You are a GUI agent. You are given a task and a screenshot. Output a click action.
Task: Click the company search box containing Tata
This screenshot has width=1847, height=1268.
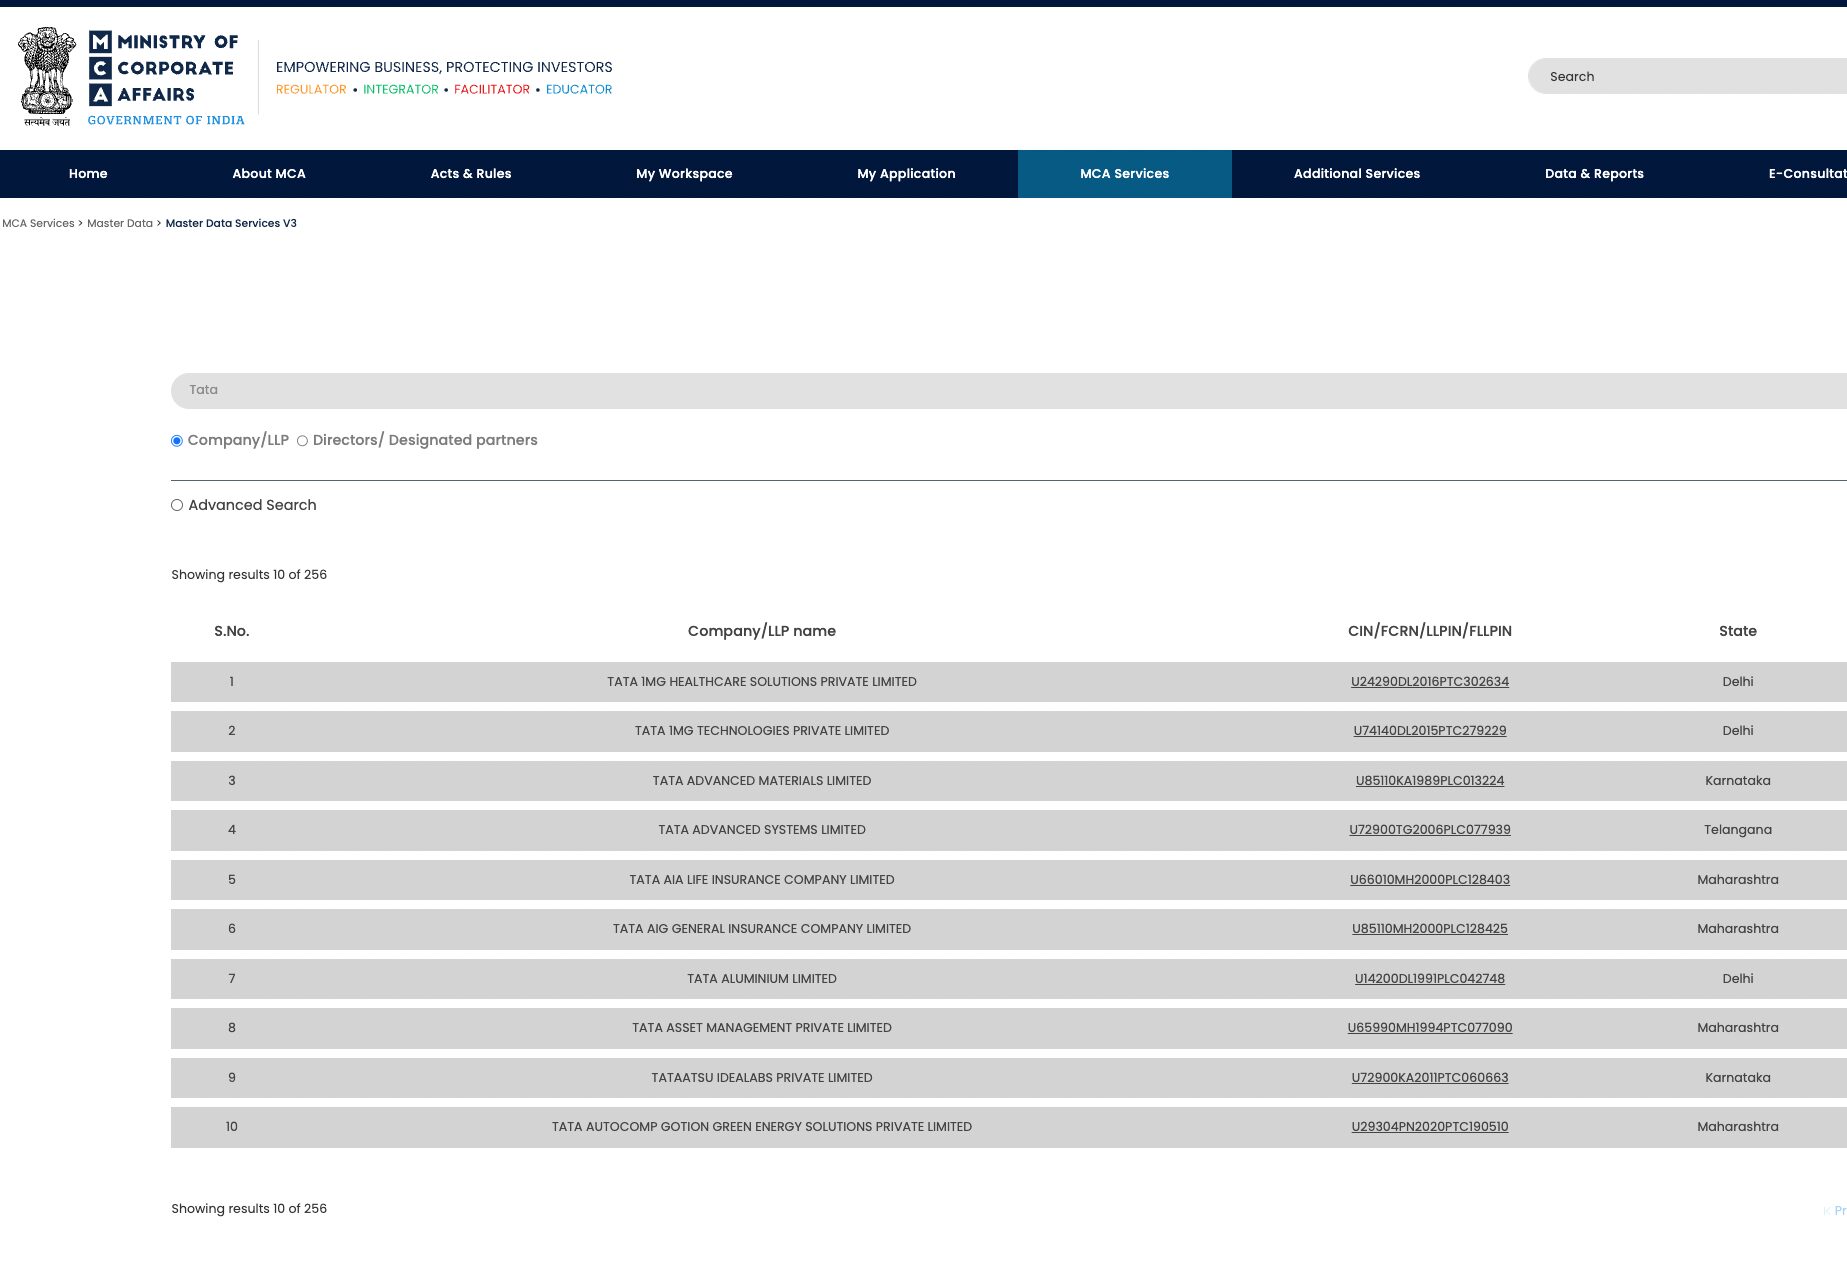(1009, 391)
